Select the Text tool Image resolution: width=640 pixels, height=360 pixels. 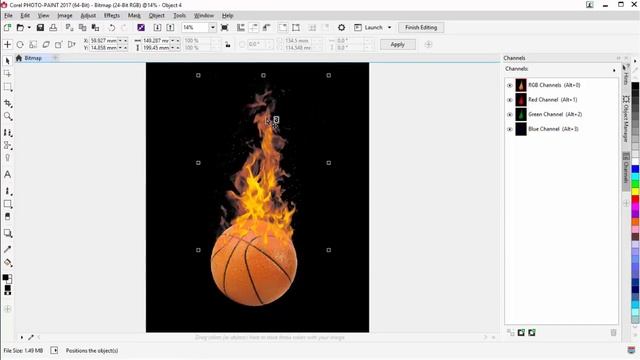pyautogui.click(x=7, y=174)
